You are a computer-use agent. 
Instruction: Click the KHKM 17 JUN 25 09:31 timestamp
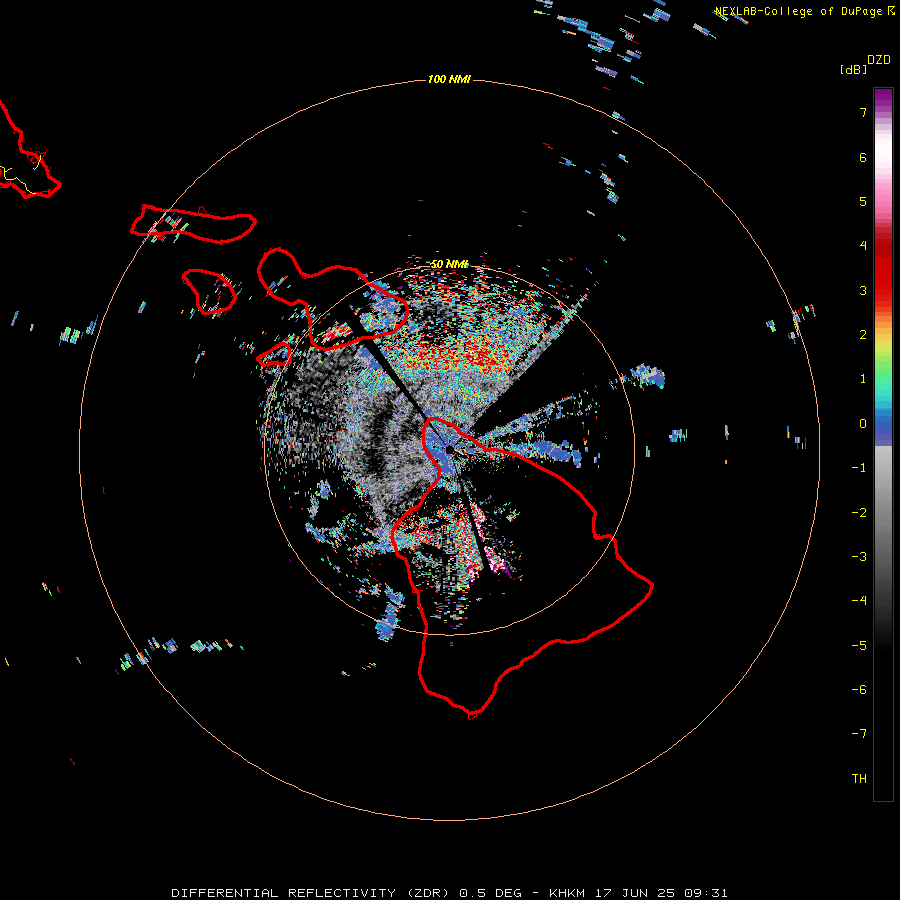click(638, 893)
